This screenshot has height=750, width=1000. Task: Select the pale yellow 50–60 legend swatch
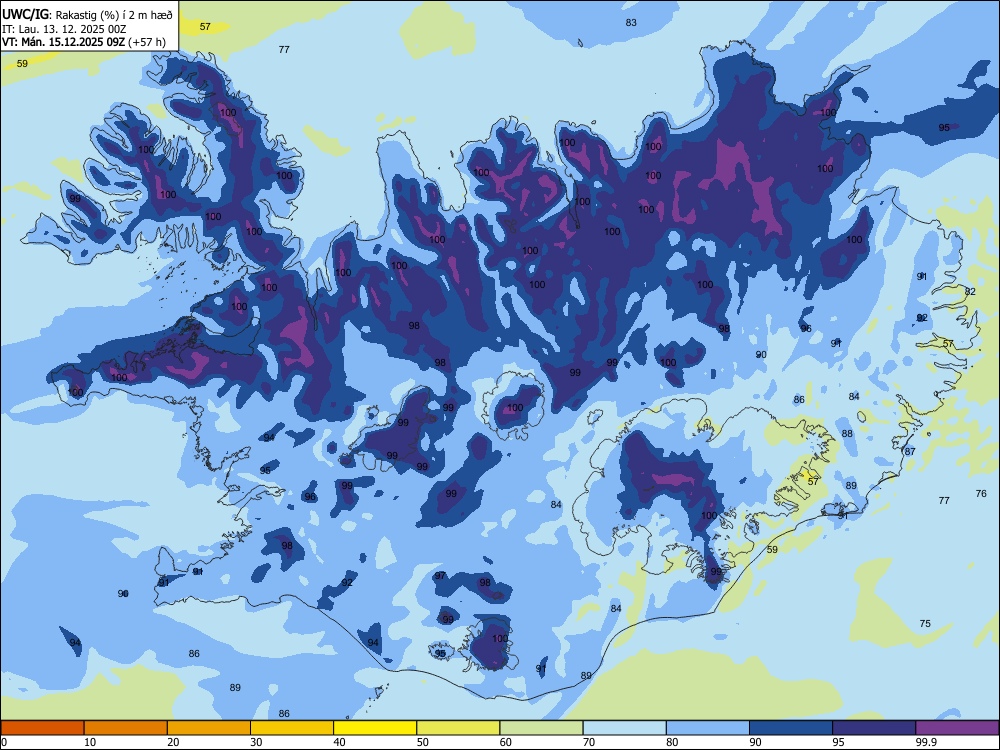tap(458, 728)
